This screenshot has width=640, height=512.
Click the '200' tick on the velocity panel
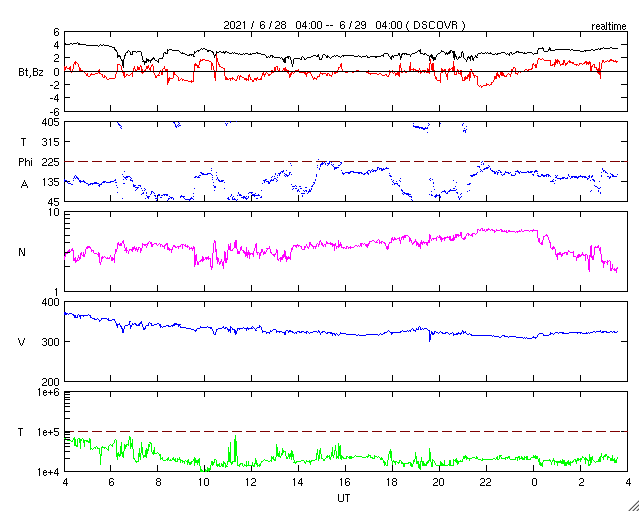[52, 382]
